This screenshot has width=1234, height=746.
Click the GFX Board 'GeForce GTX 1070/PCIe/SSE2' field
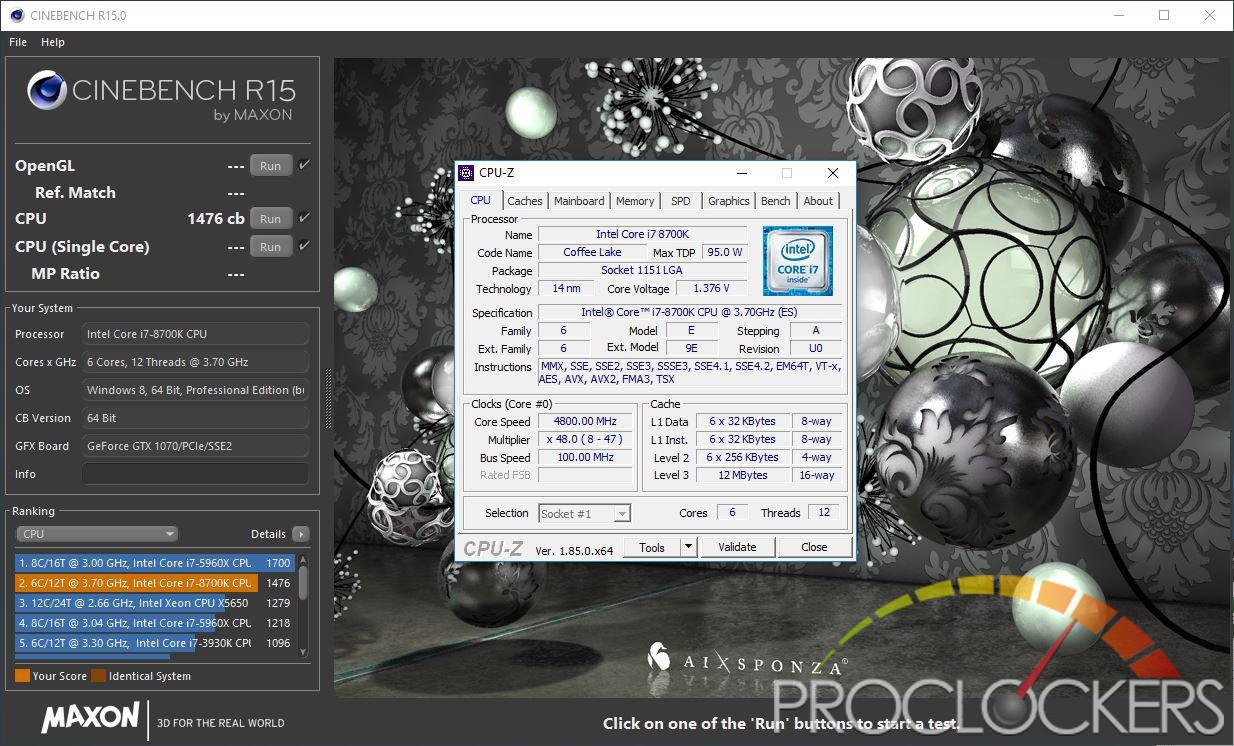(x=195, y=446)
